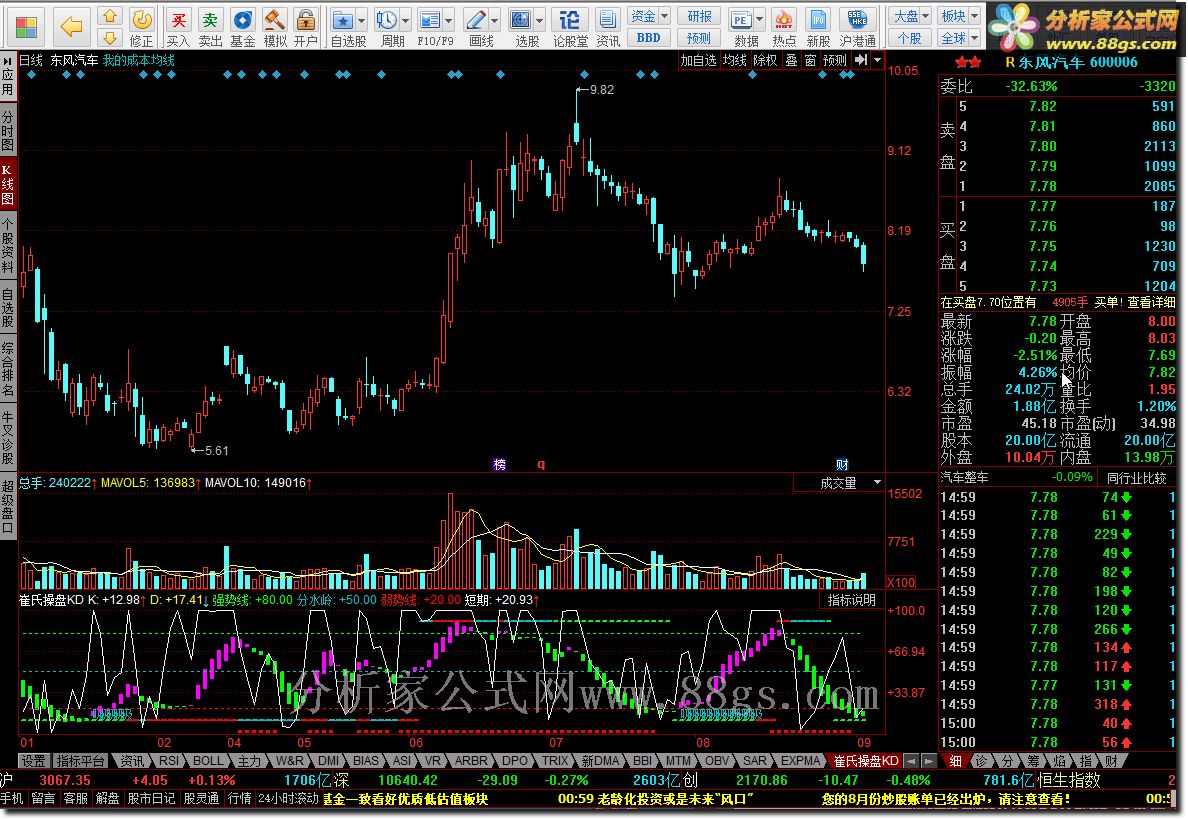Click the skip-to-end arrow above chart

click(861, 60)
